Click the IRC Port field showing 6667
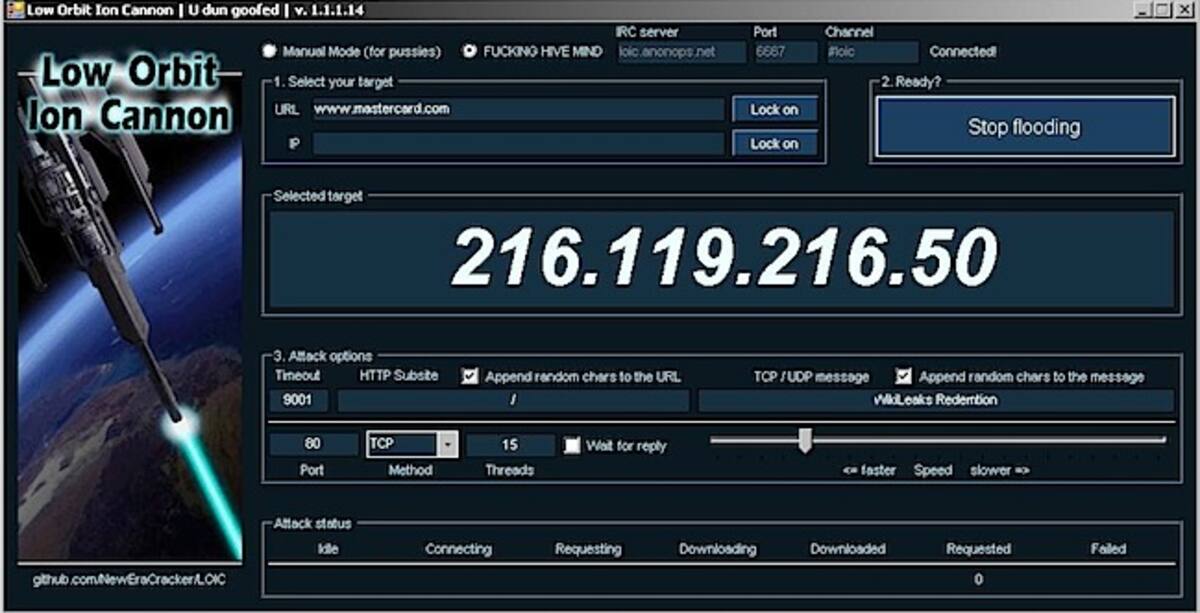The image size is (1200, 613). [x=785, y=52]
